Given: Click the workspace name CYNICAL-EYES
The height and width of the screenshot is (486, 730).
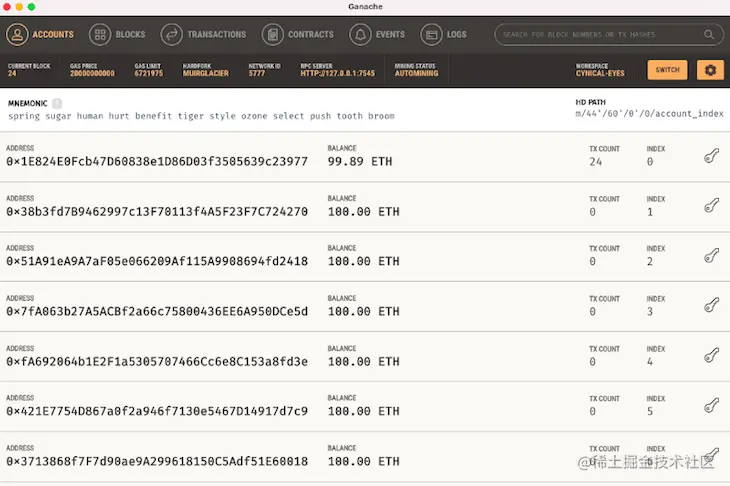Looking at the screenshot, I should 600,73.
